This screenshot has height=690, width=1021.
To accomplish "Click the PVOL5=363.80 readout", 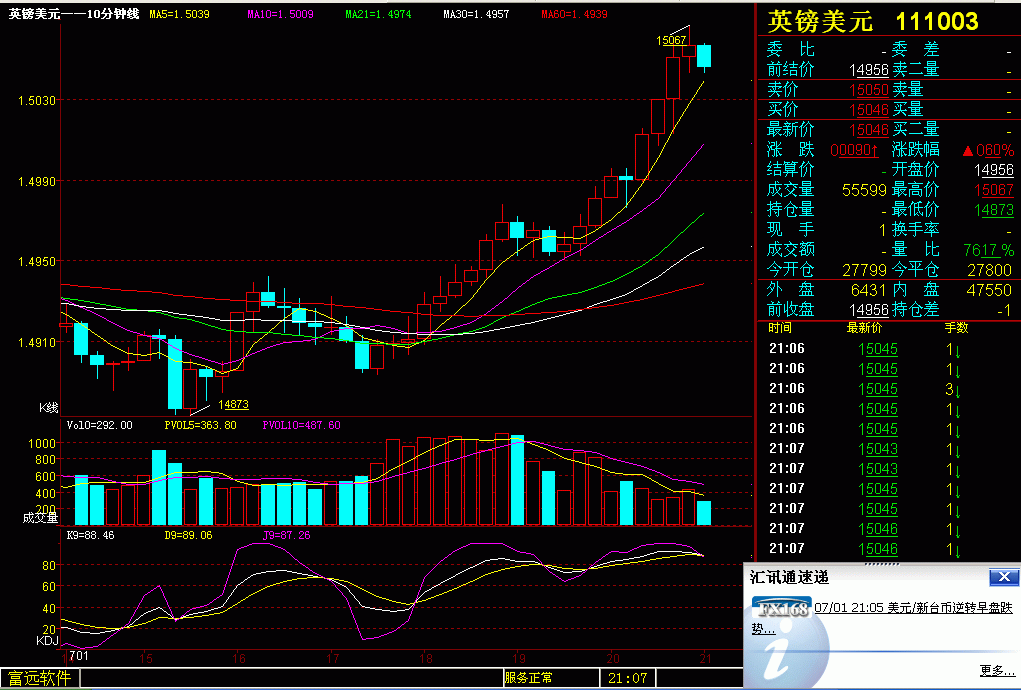I will [x=201, y=425].
